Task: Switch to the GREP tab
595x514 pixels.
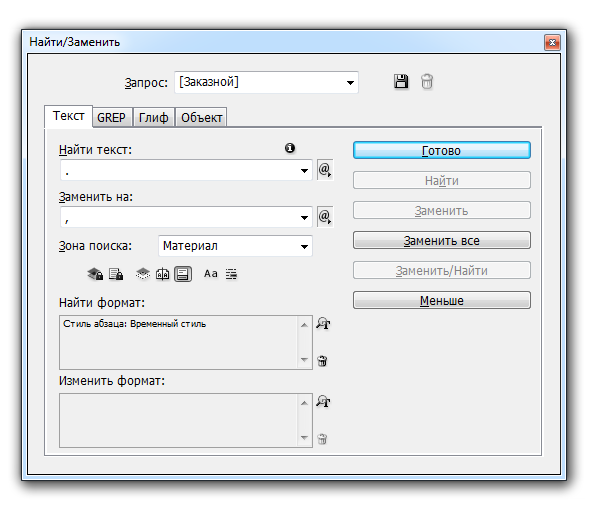Action: point(111,118)
